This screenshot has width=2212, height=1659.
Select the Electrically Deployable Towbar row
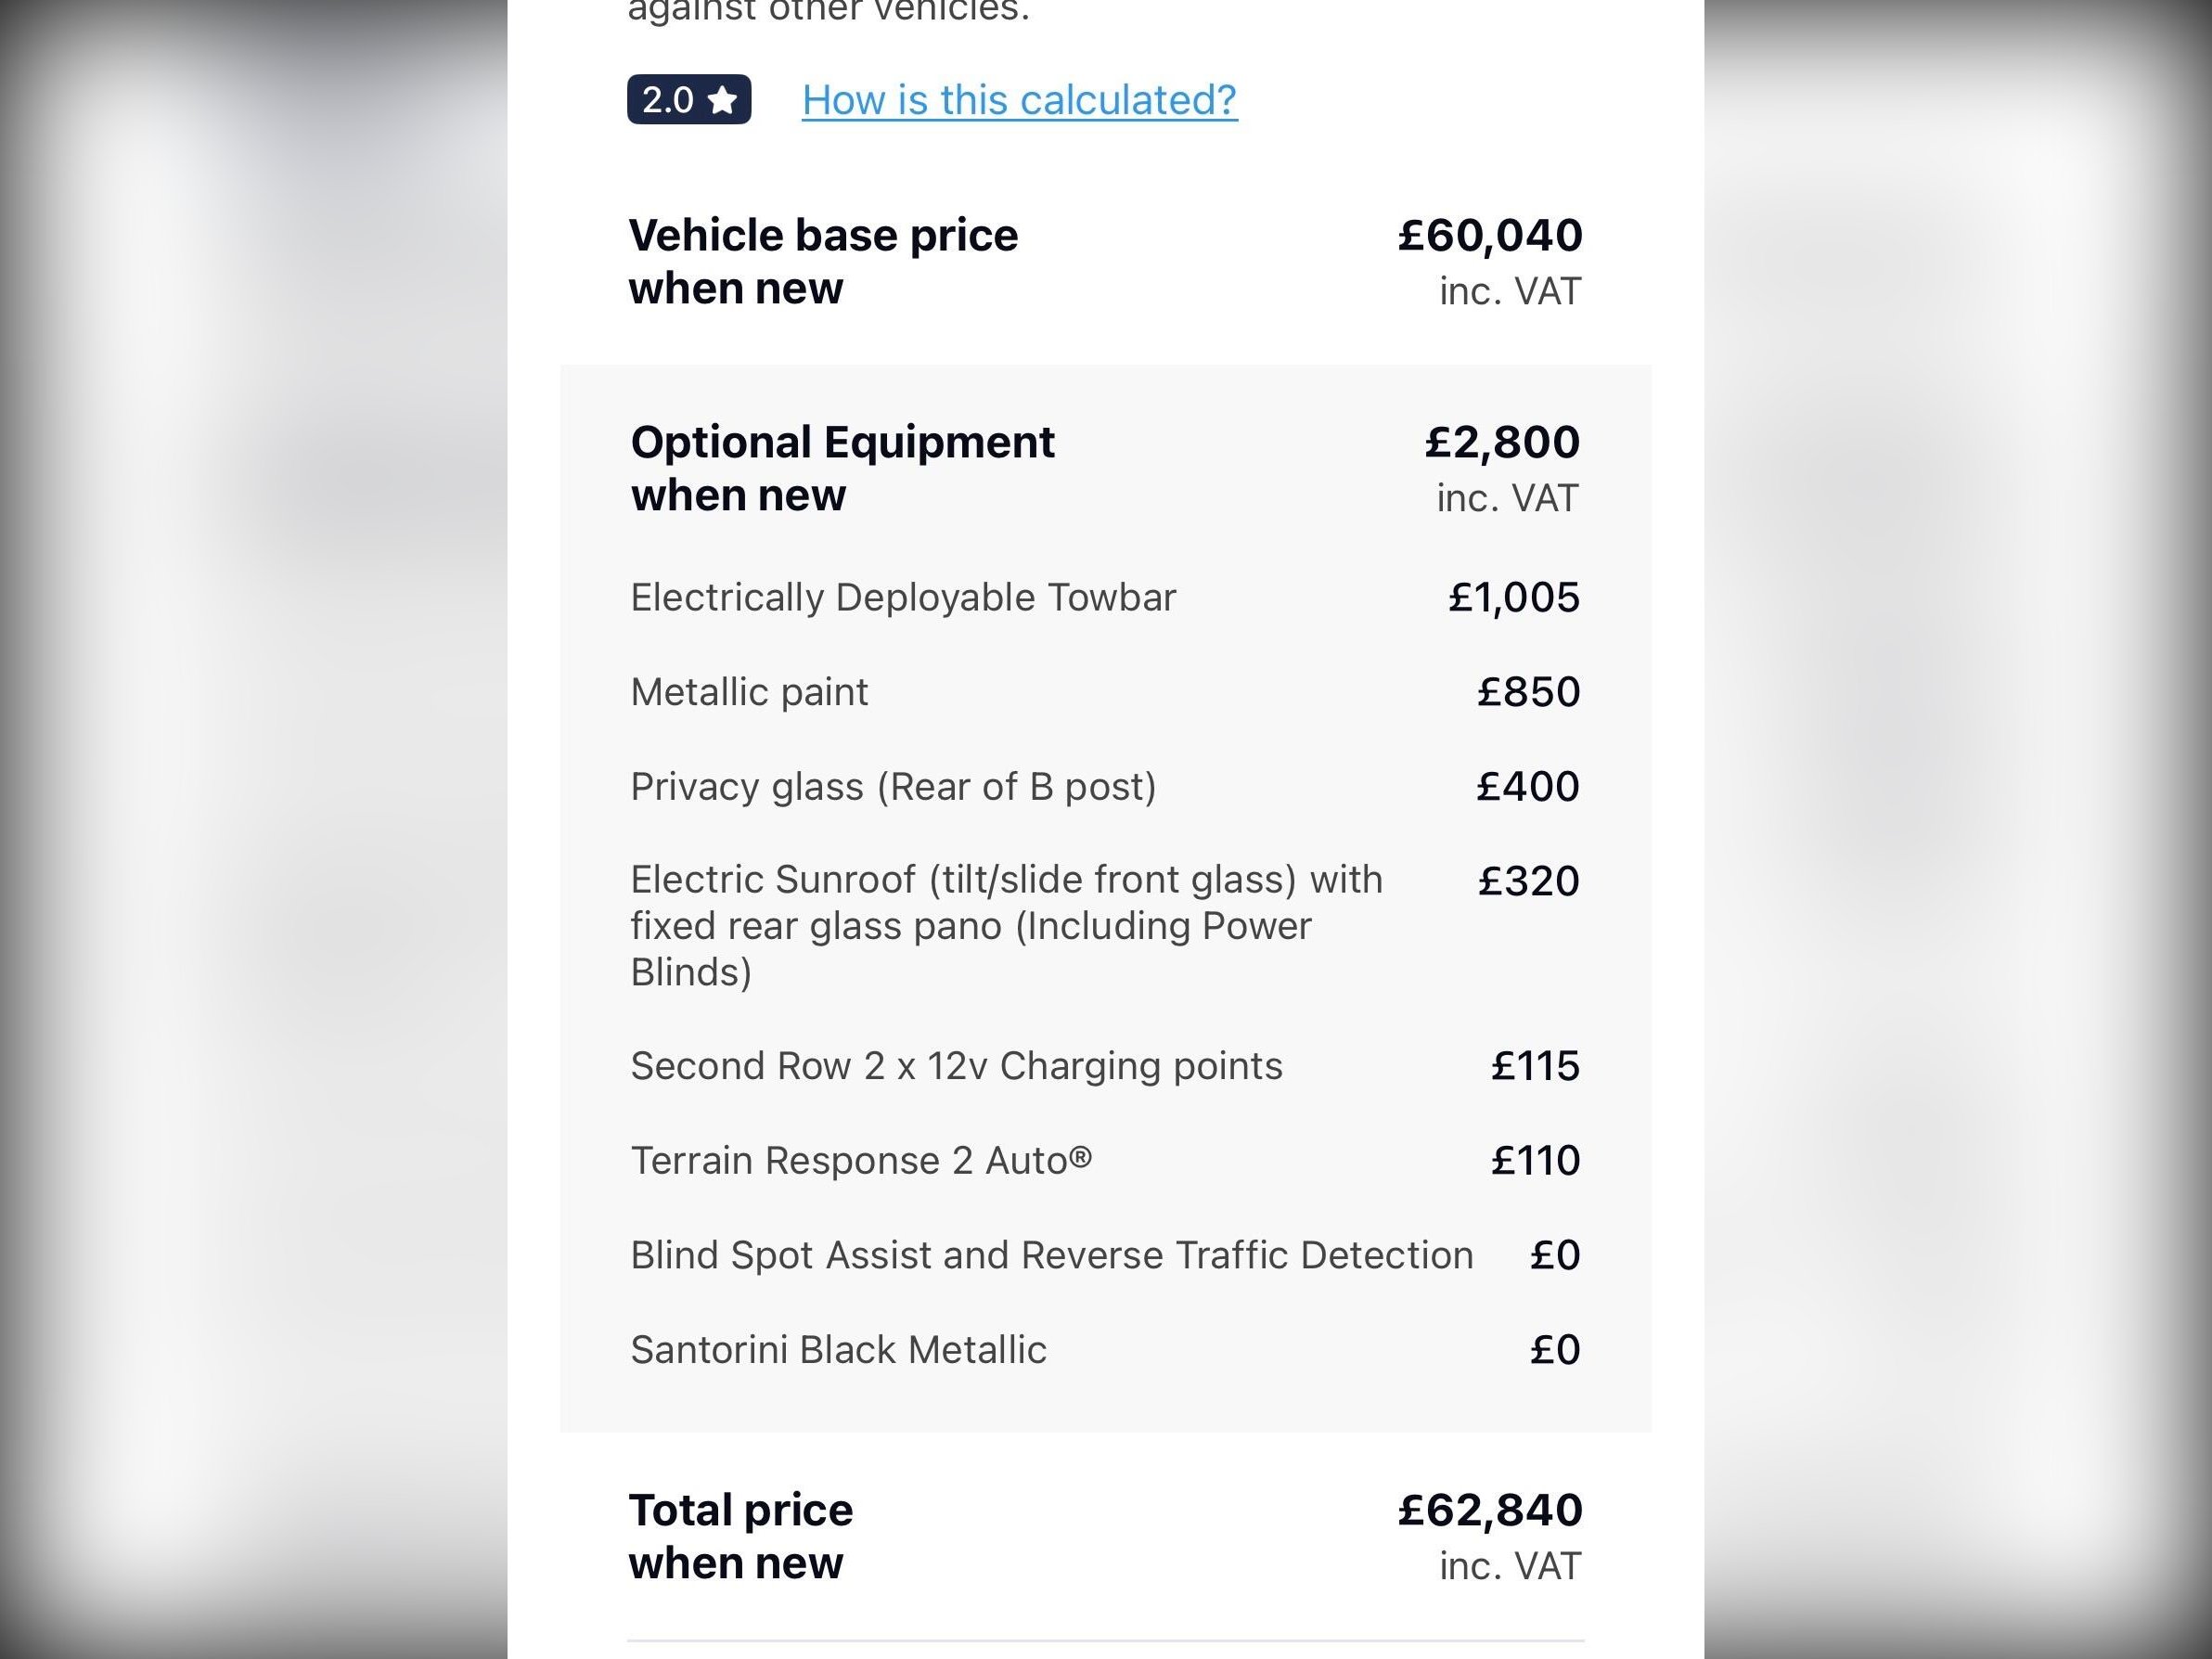click(x=902, y=597)
